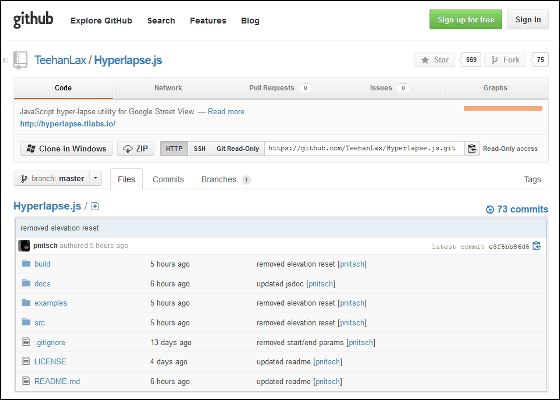560x400 pixels.
Task: Open Search in top navigation
Action: click(x=161, y=21)
